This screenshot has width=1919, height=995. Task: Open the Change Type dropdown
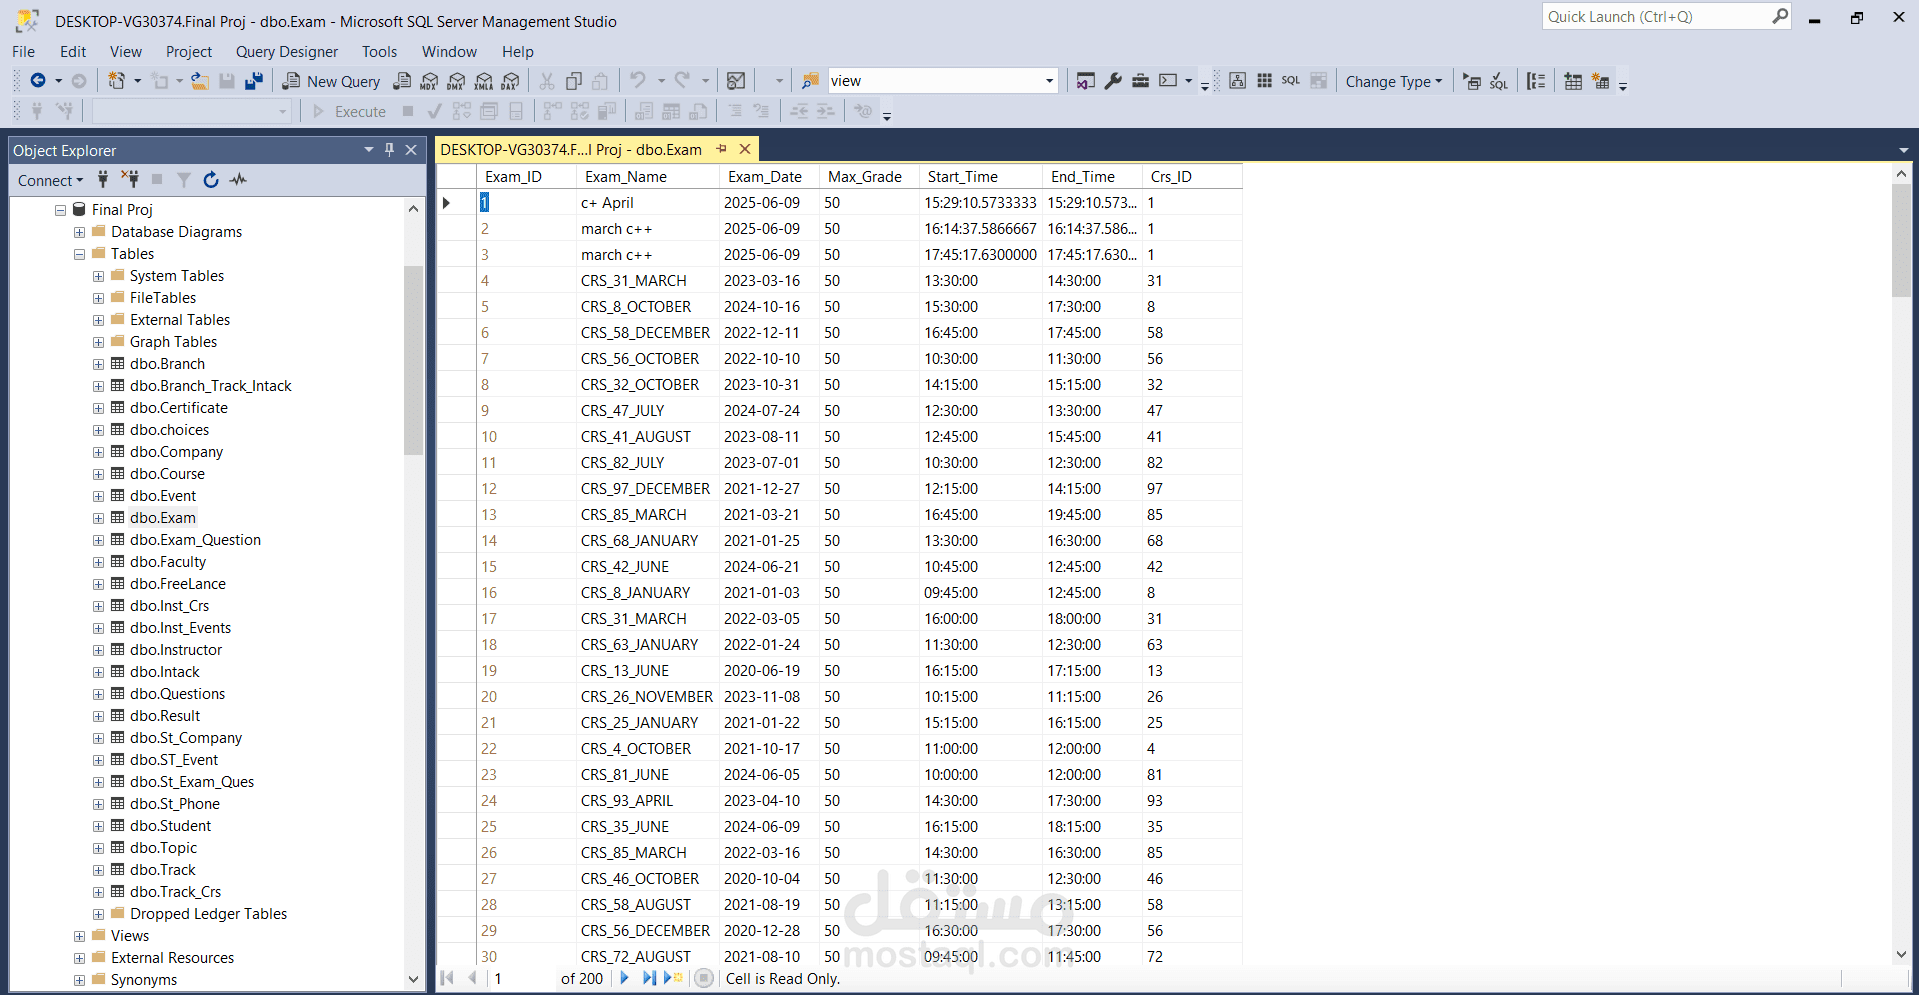click(x=1394, y=81)
